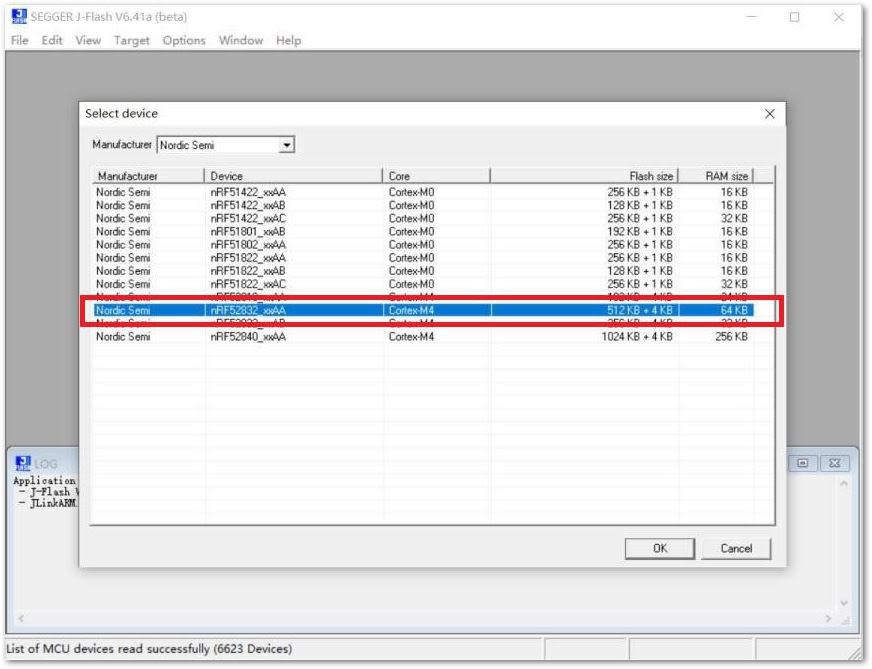872x669 pixels.
Task: Cancel the Select device dialog
Action: click(736, 548)
